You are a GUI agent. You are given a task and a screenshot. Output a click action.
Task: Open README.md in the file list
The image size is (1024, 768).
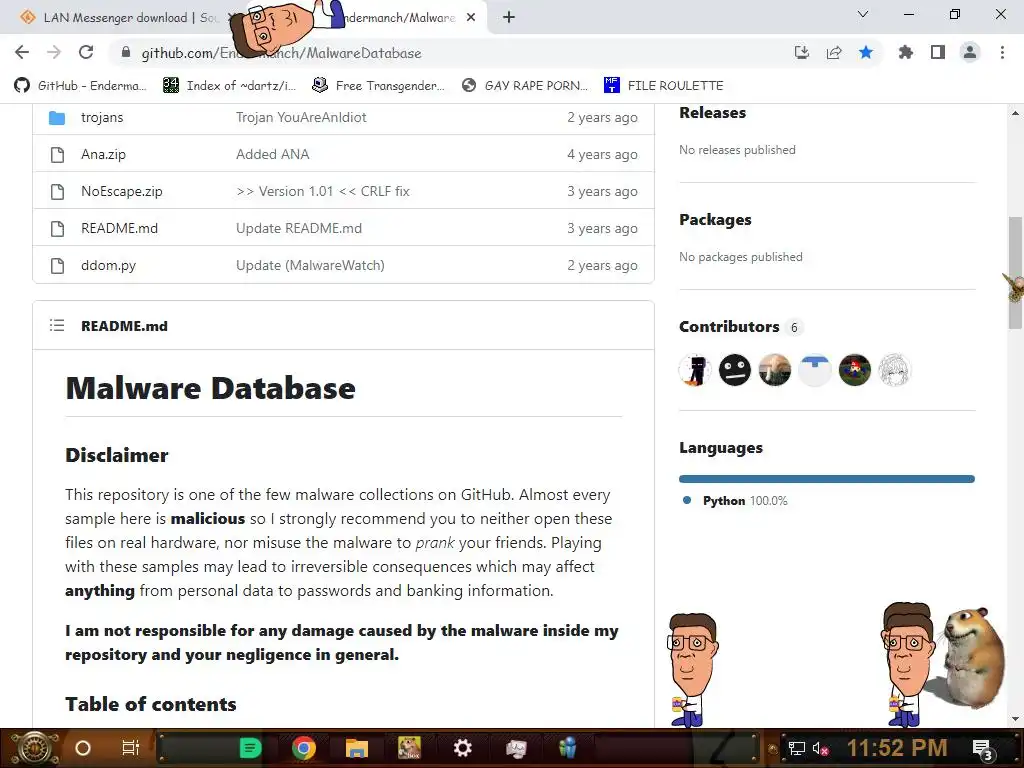pyautogui.click(x=120, y=229)
